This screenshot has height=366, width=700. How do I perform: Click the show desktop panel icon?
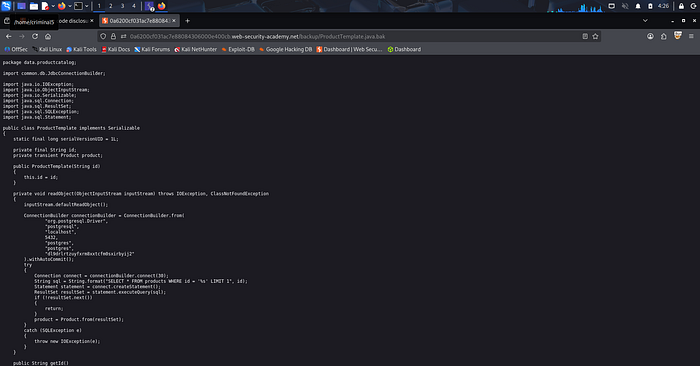click(21, 6)
